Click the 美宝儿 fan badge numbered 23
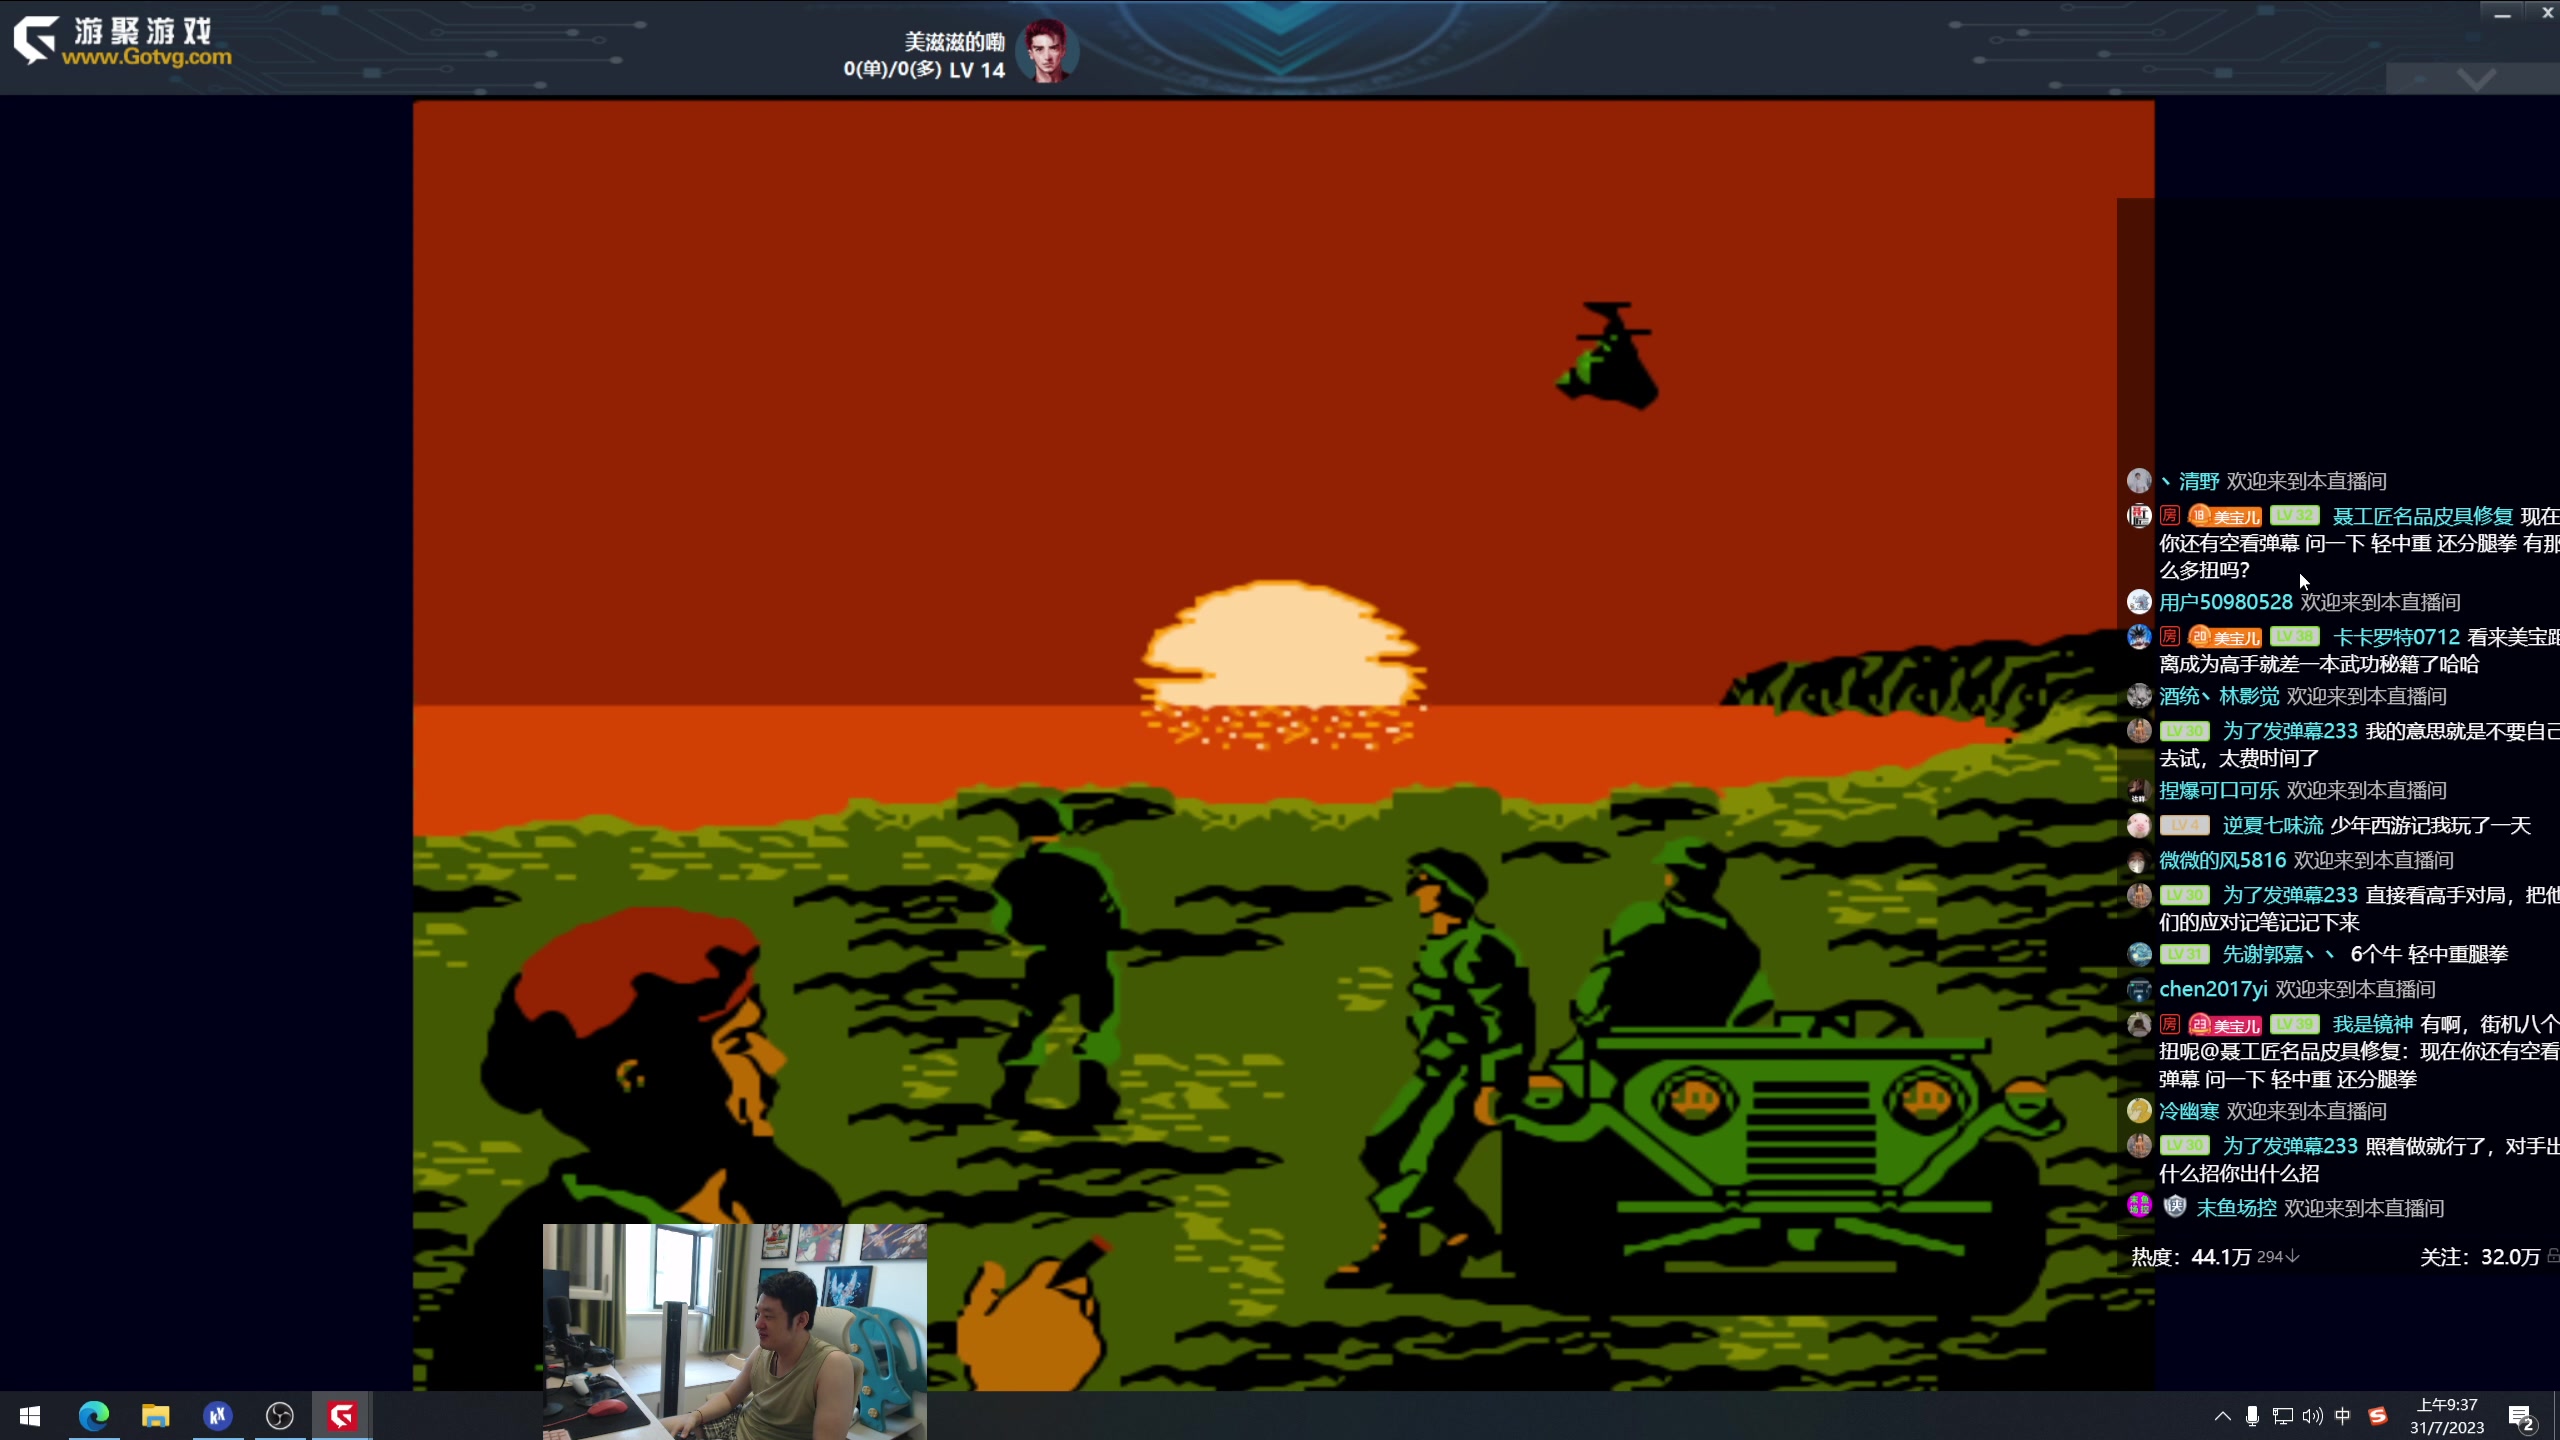The height and width of the screenshot is (1440, 2560). click(2225, 1025)
